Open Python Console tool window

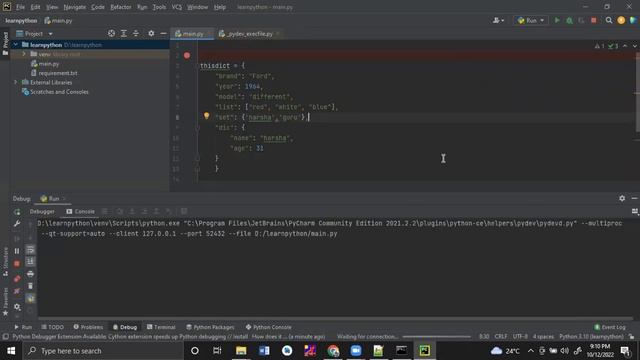(269, 327)
